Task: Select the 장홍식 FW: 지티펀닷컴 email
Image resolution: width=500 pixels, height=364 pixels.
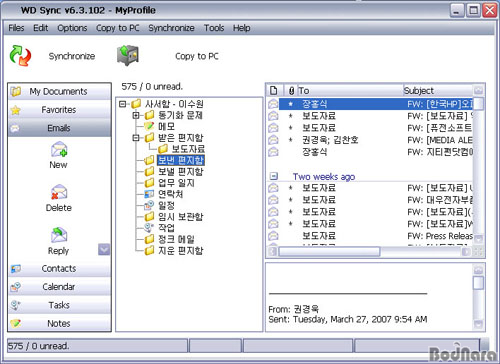Action: click(370, 152)
